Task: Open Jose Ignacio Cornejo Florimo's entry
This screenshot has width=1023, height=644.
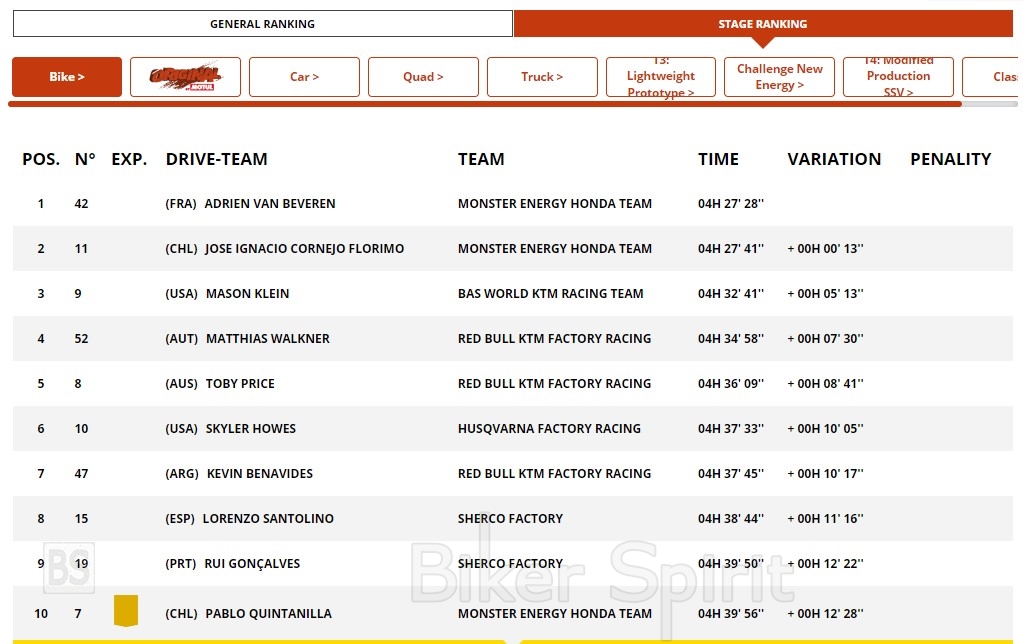Action: point(304,249)
